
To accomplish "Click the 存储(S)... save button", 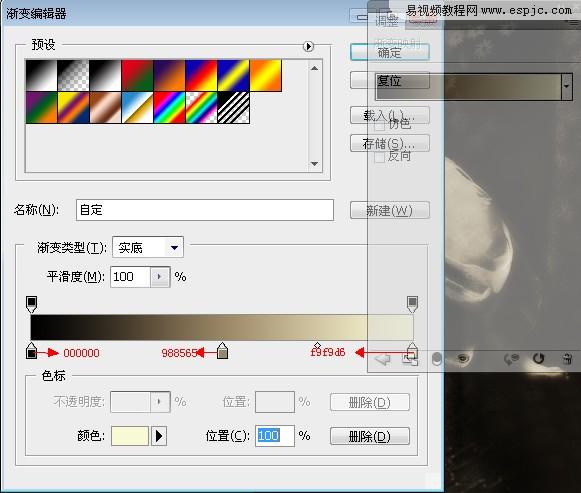I will [x=390, y=143].
